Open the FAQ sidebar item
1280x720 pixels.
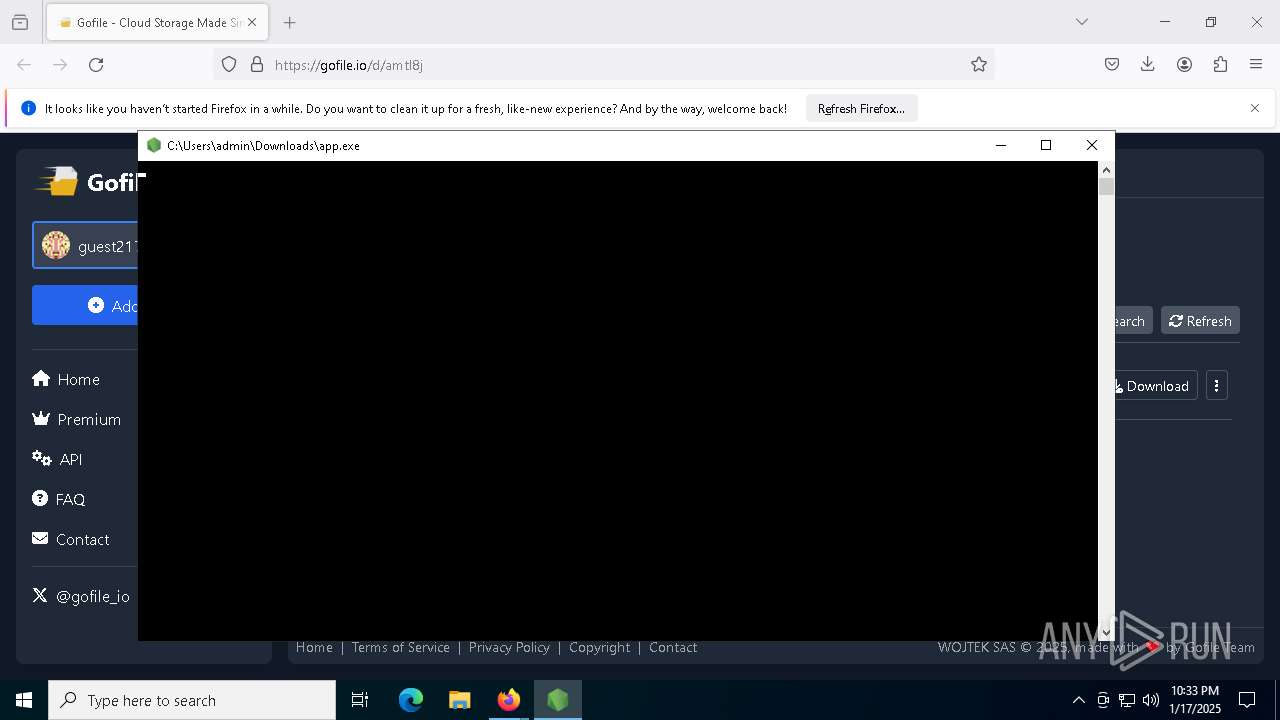pyautogui.click(x=58, y=499)
